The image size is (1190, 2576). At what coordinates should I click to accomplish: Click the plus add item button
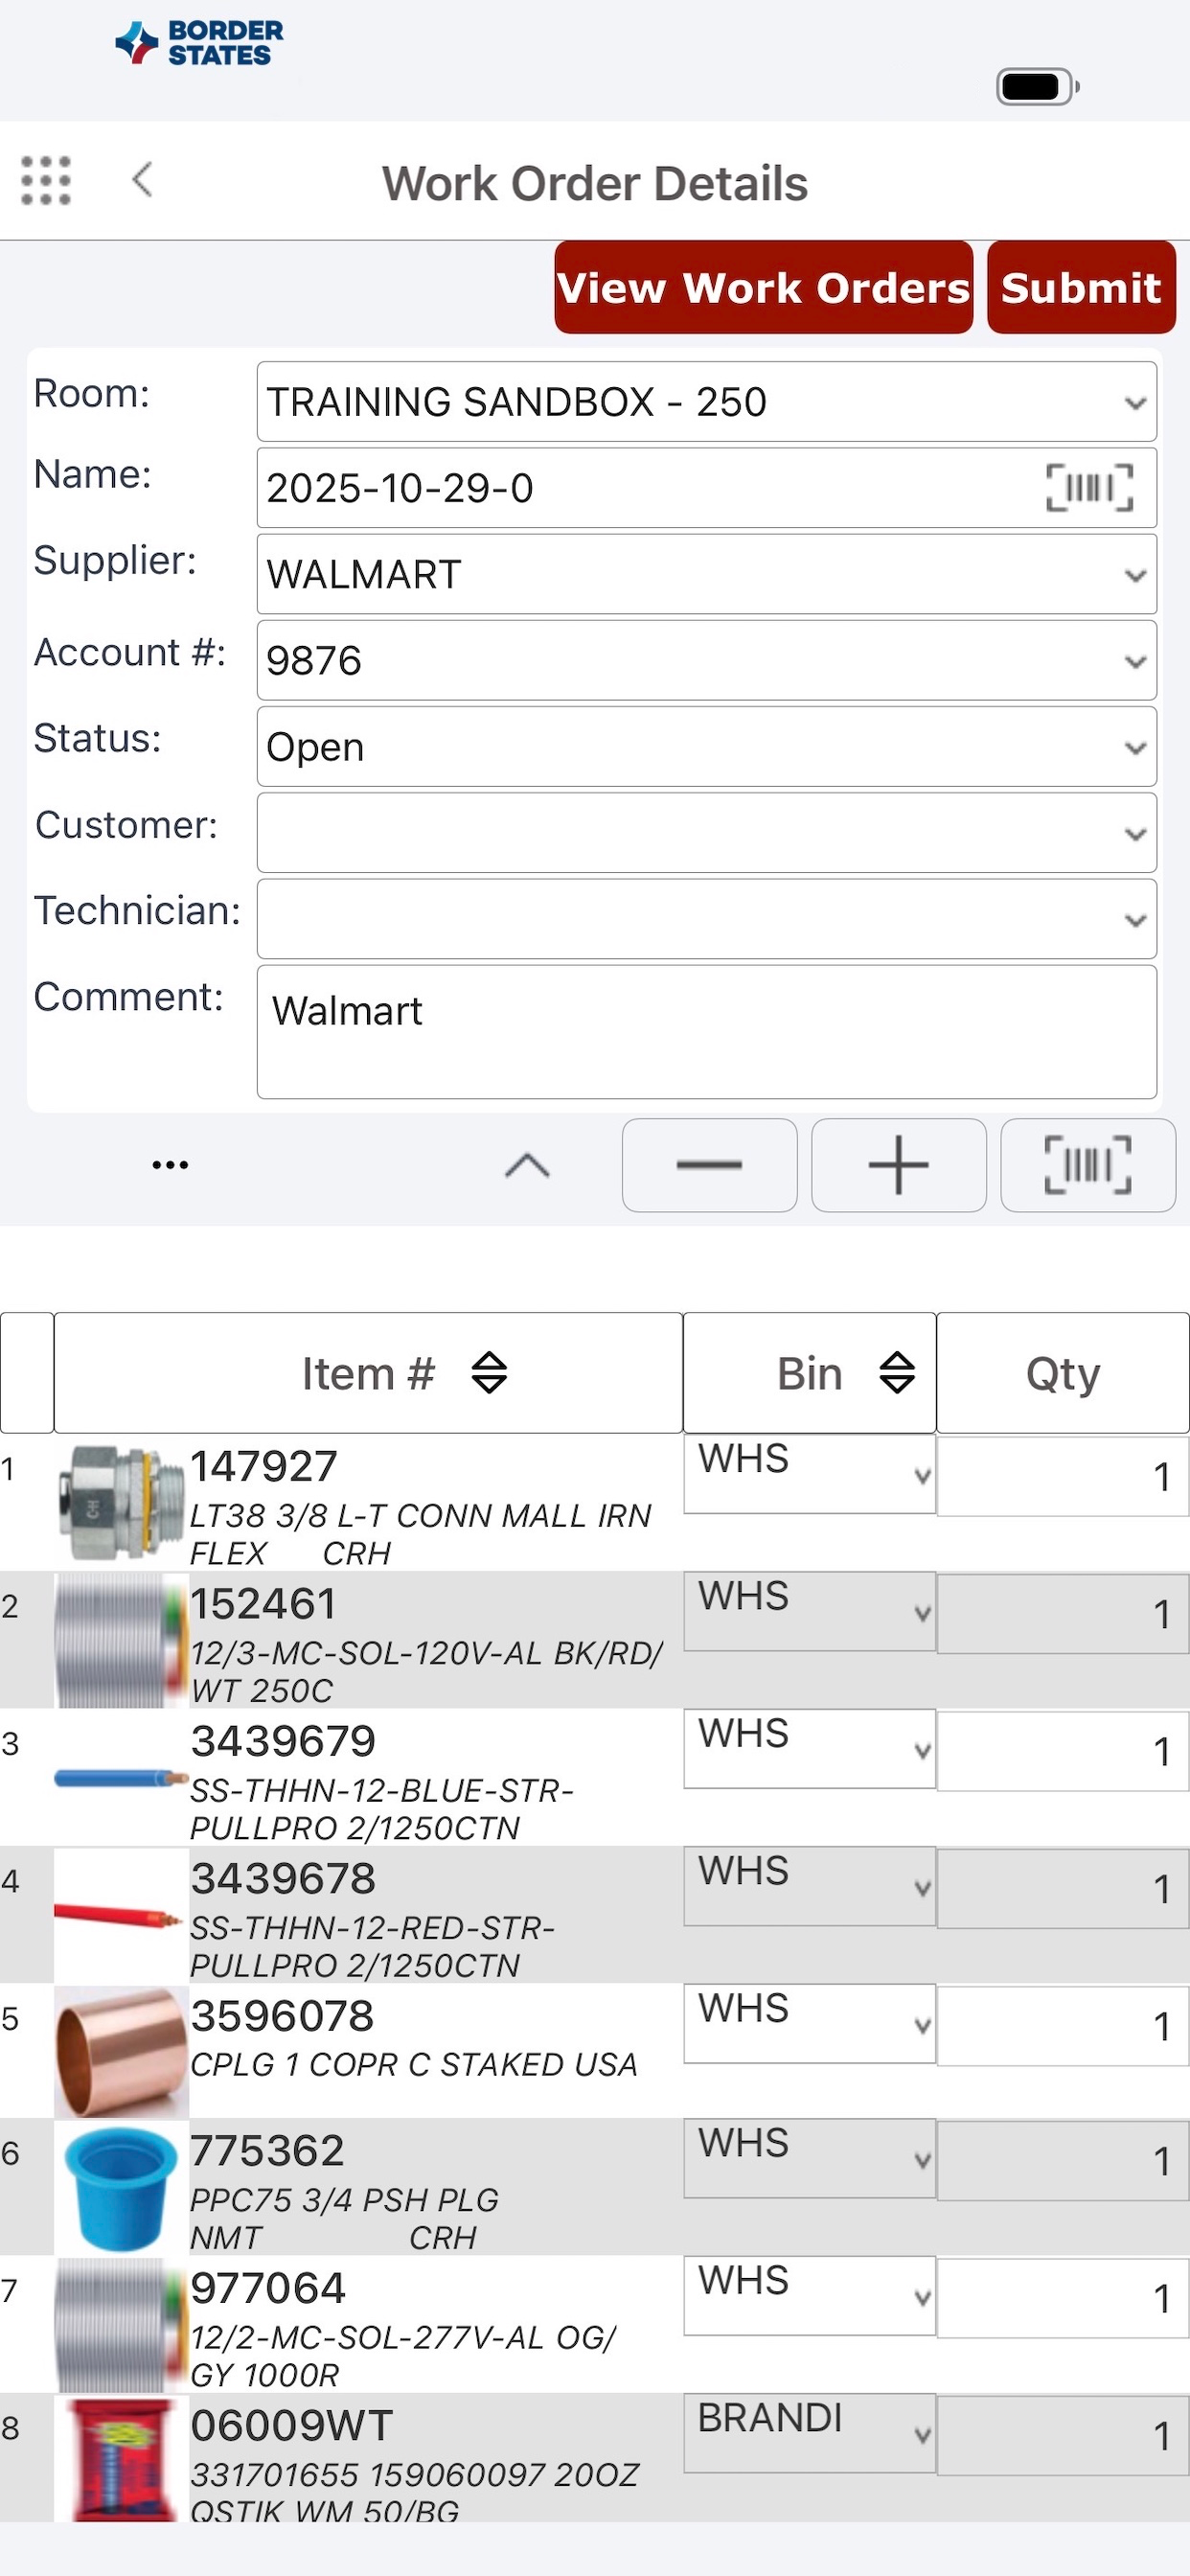pos(898,1165)
